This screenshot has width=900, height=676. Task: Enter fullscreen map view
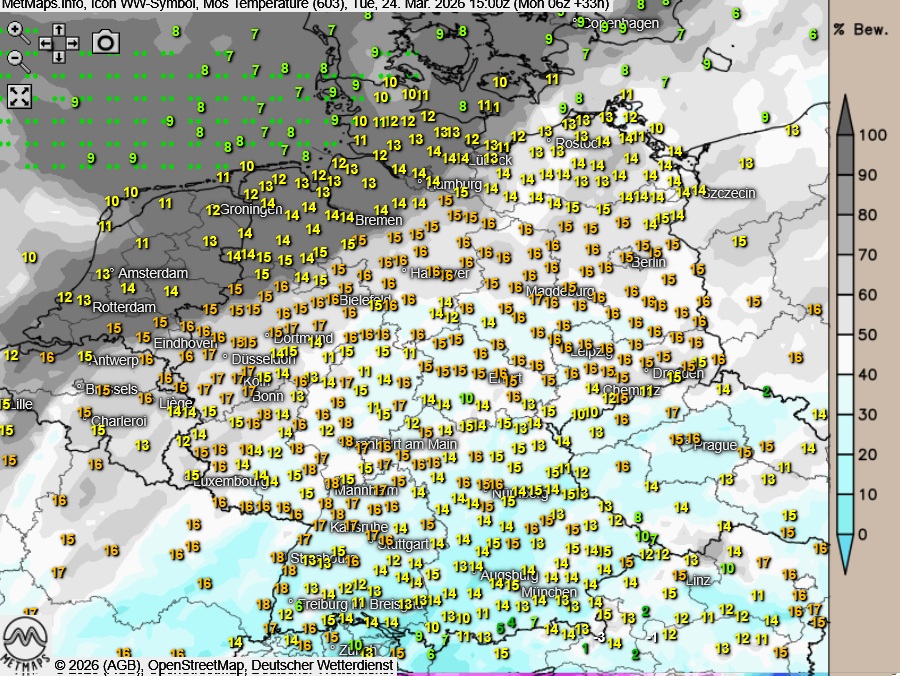[x=19, y=96]
